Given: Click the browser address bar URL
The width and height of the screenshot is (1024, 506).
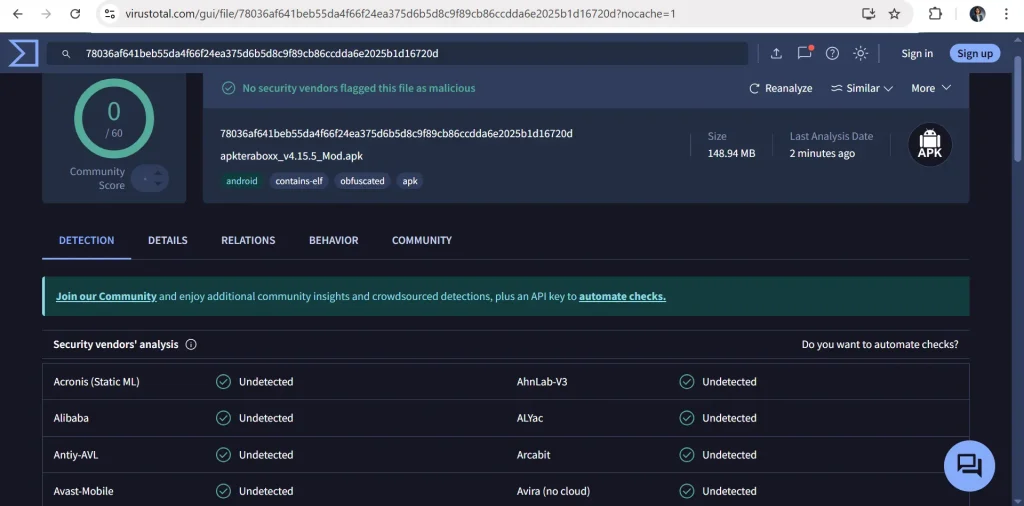Looking at the screenshot, I should (400, 14).
